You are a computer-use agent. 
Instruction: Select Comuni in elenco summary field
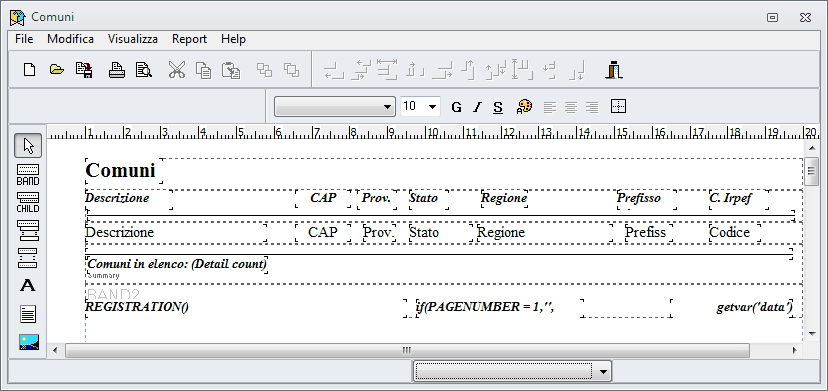(176, 264)
